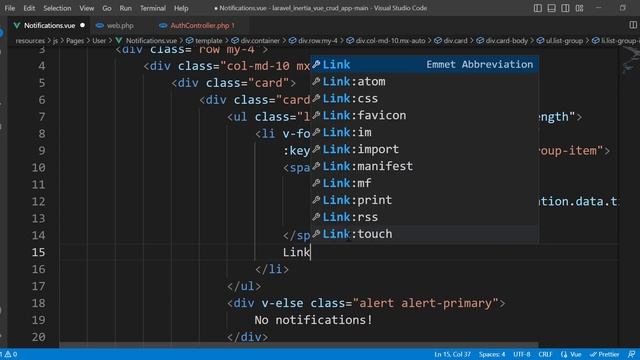640x360 pixels.
Task: Toggle secondary sidebar layout icon
Action: [x=565, y=8]
